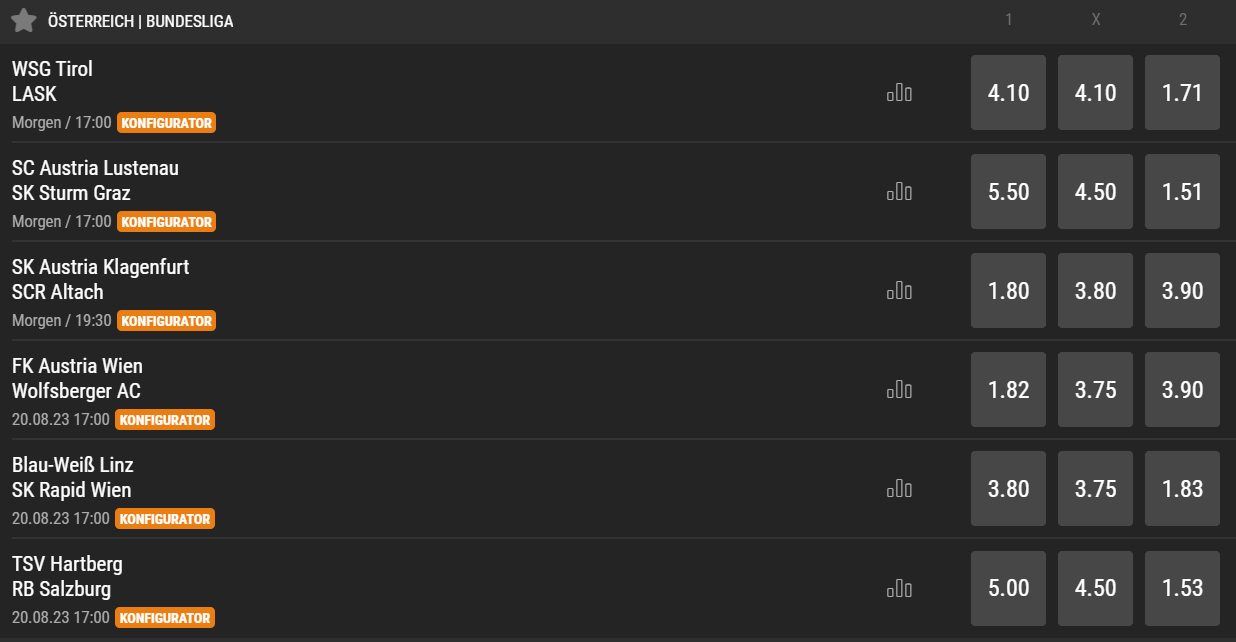Show stats icon for TSV Hartberg vs Salzburg
The width and height of the screenshot is (1236, 642).
coord(899,588)
